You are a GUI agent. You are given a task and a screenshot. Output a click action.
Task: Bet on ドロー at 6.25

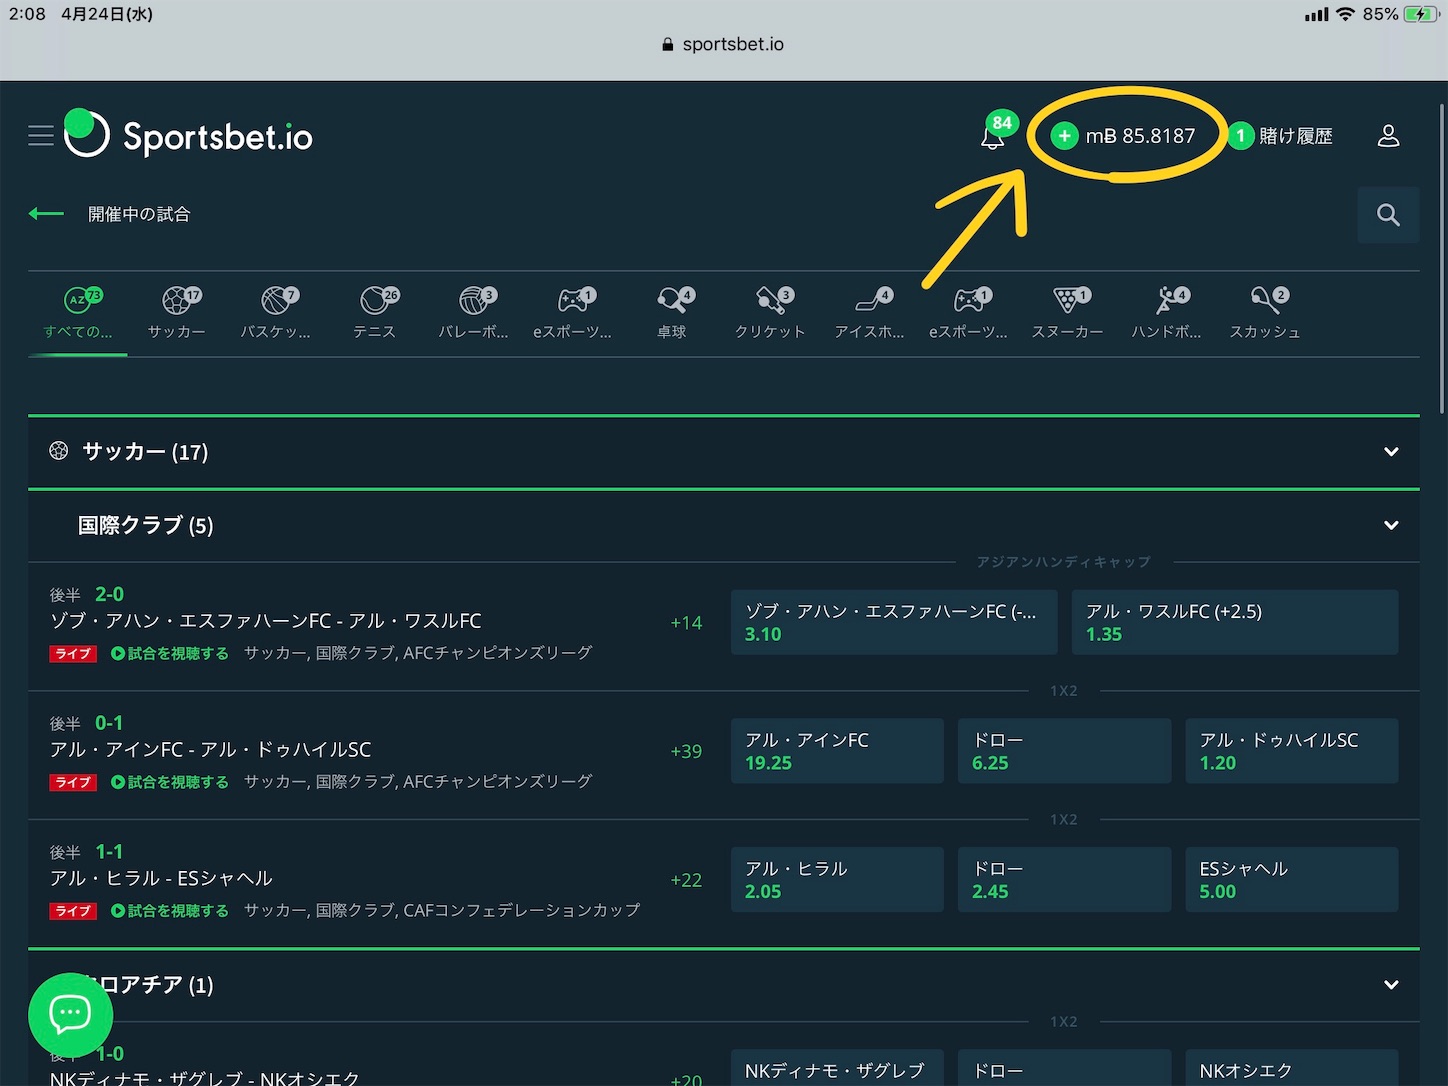(x=1064, y=751)
